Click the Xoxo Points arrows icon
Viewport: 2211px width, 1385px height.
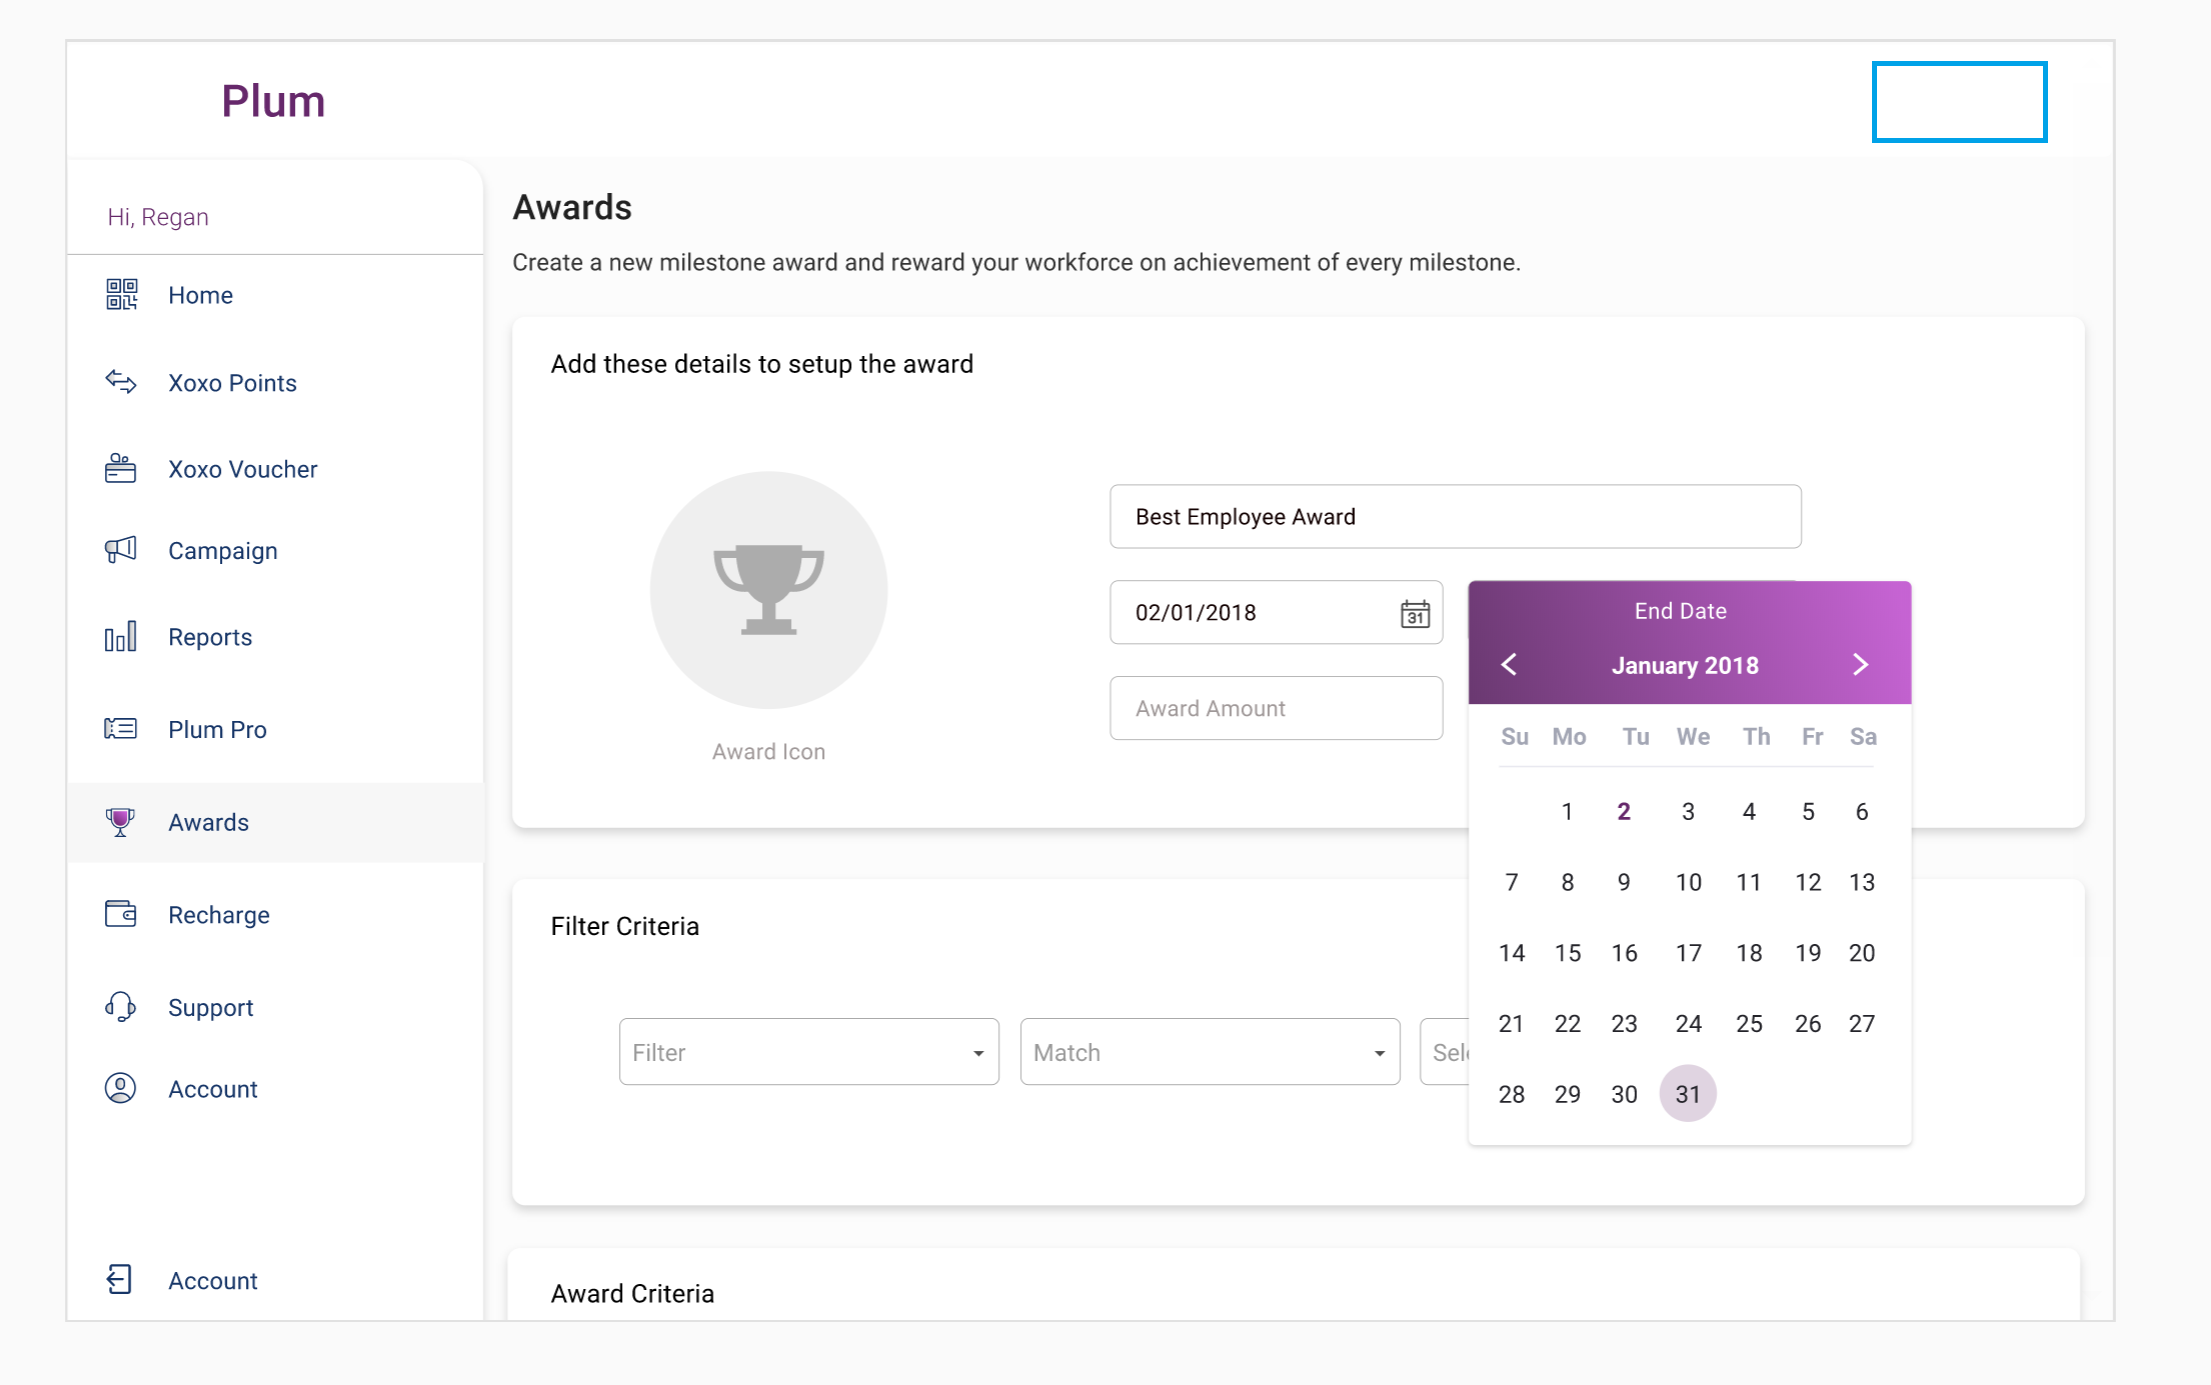tap(121, 382)
